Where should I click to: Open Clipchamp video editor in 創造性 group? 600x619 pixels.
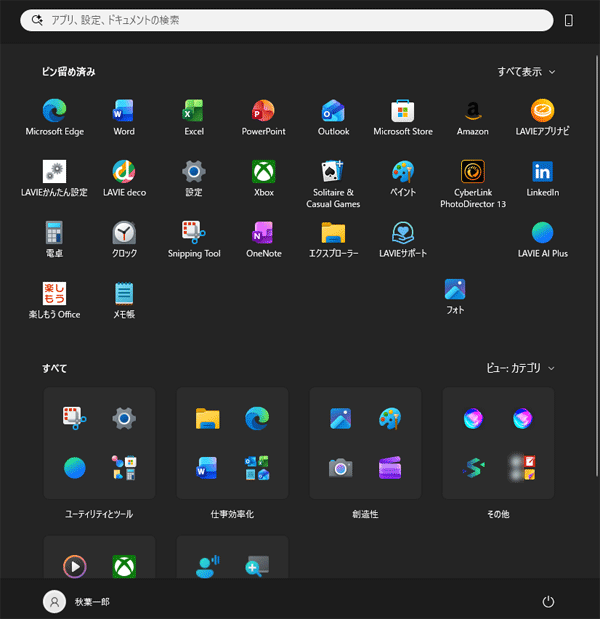390,468
